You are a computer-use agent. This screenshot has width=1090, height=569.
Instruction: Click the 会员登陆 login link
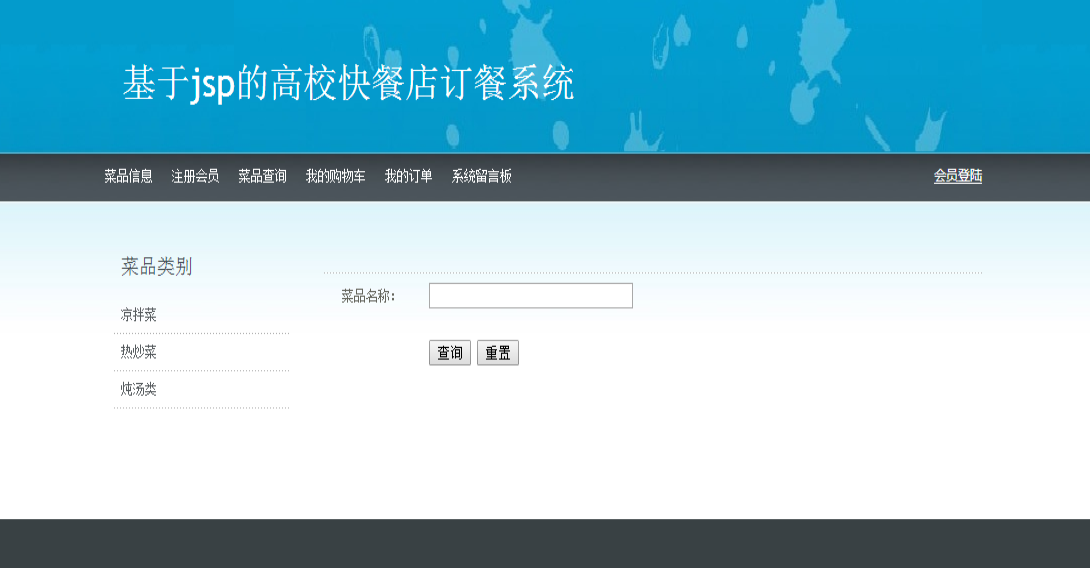click(957, 176)
